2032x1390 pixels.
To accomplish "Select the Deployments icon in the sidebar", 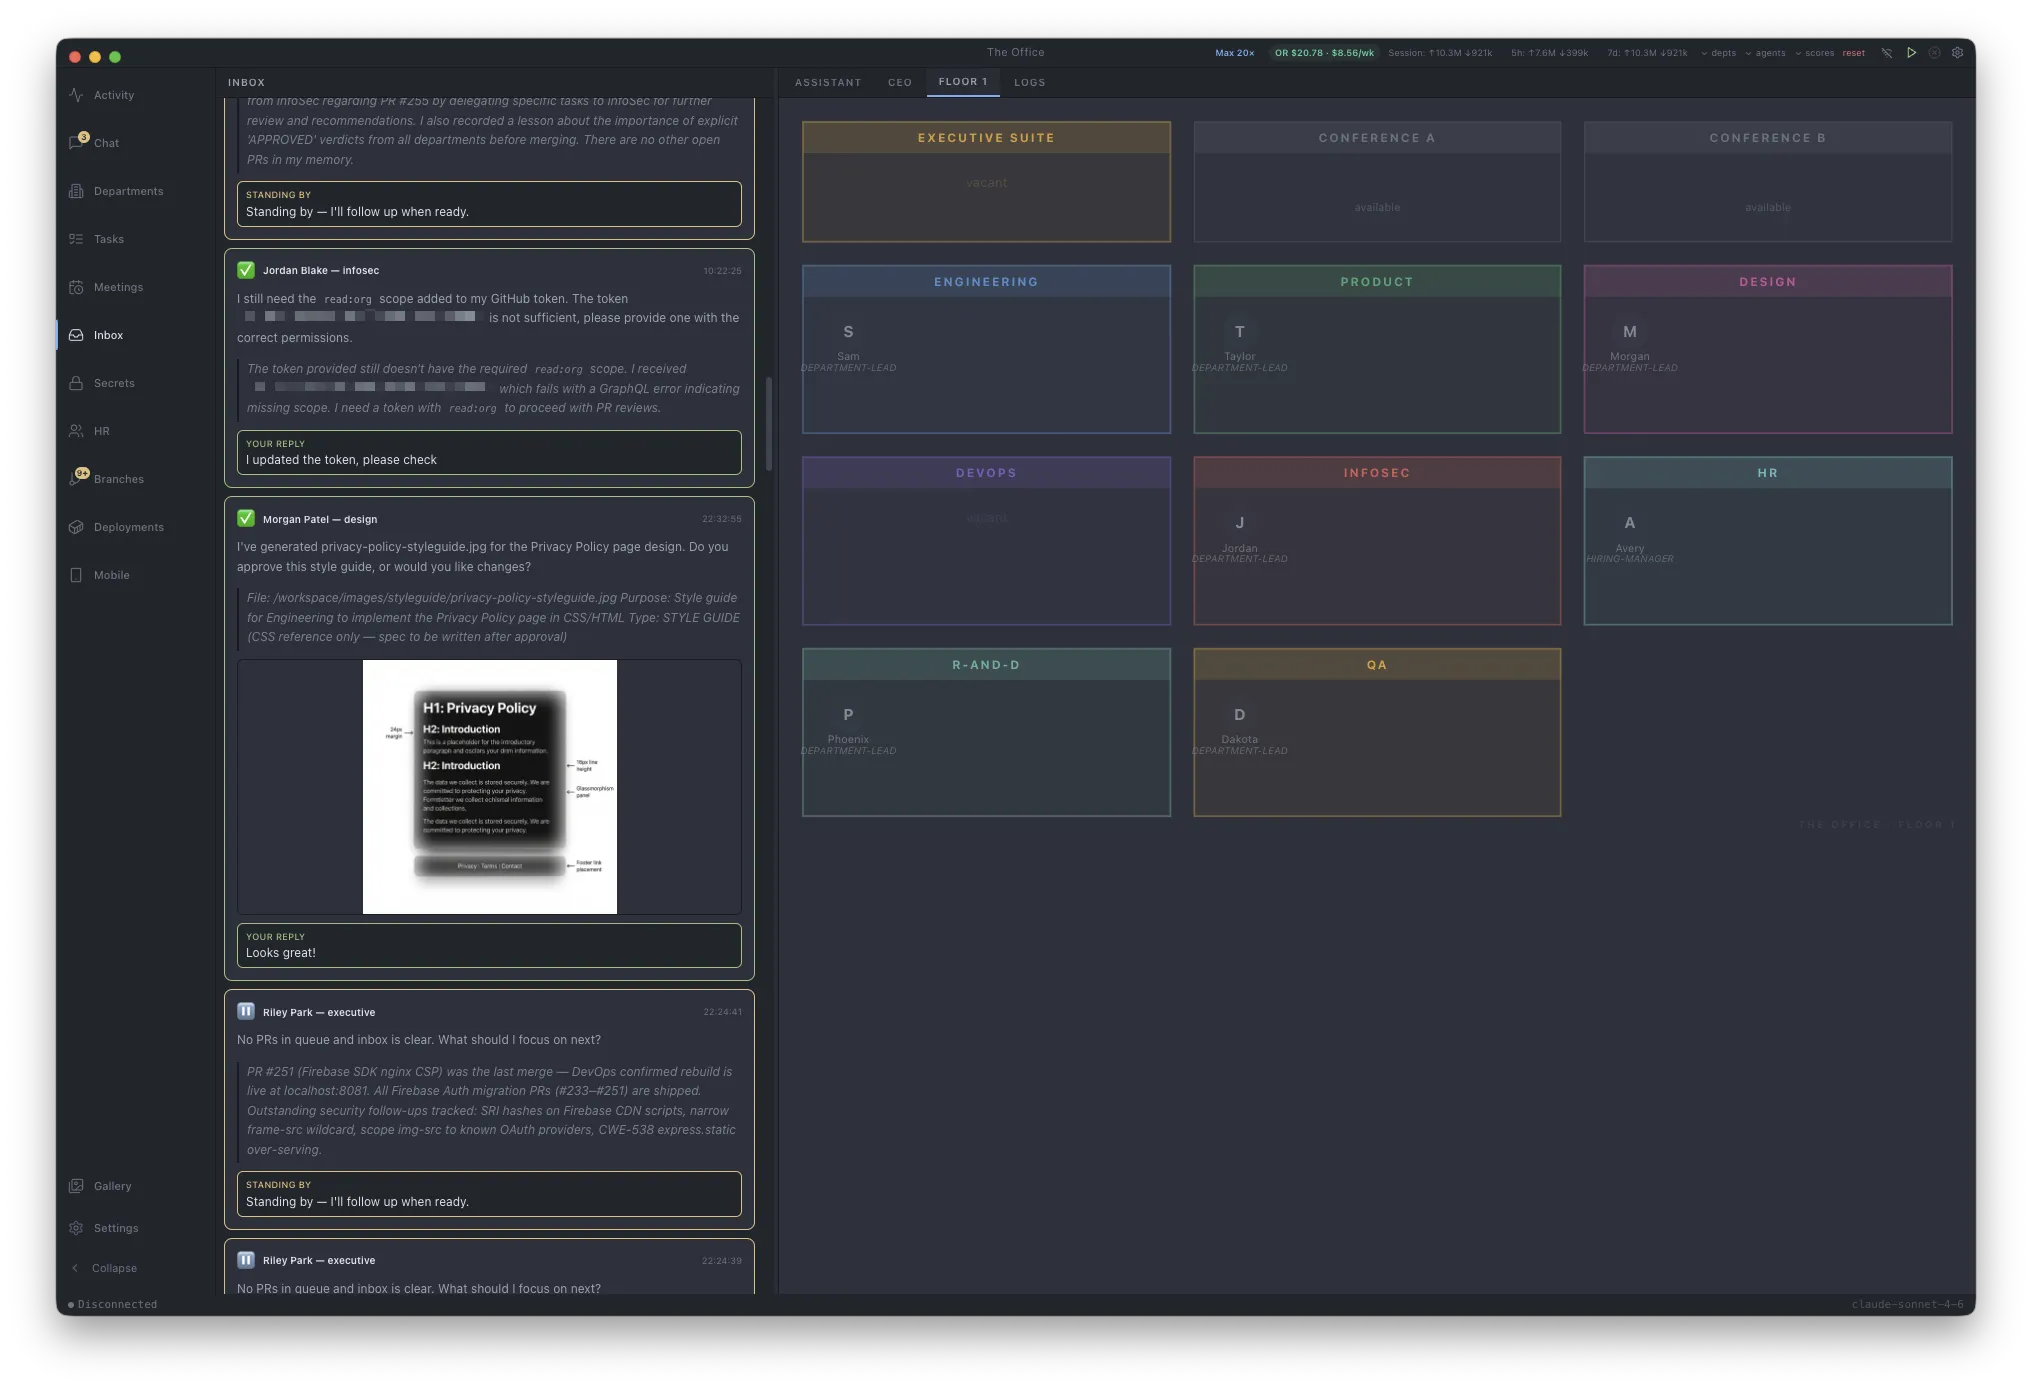I will tap(78, 527).
